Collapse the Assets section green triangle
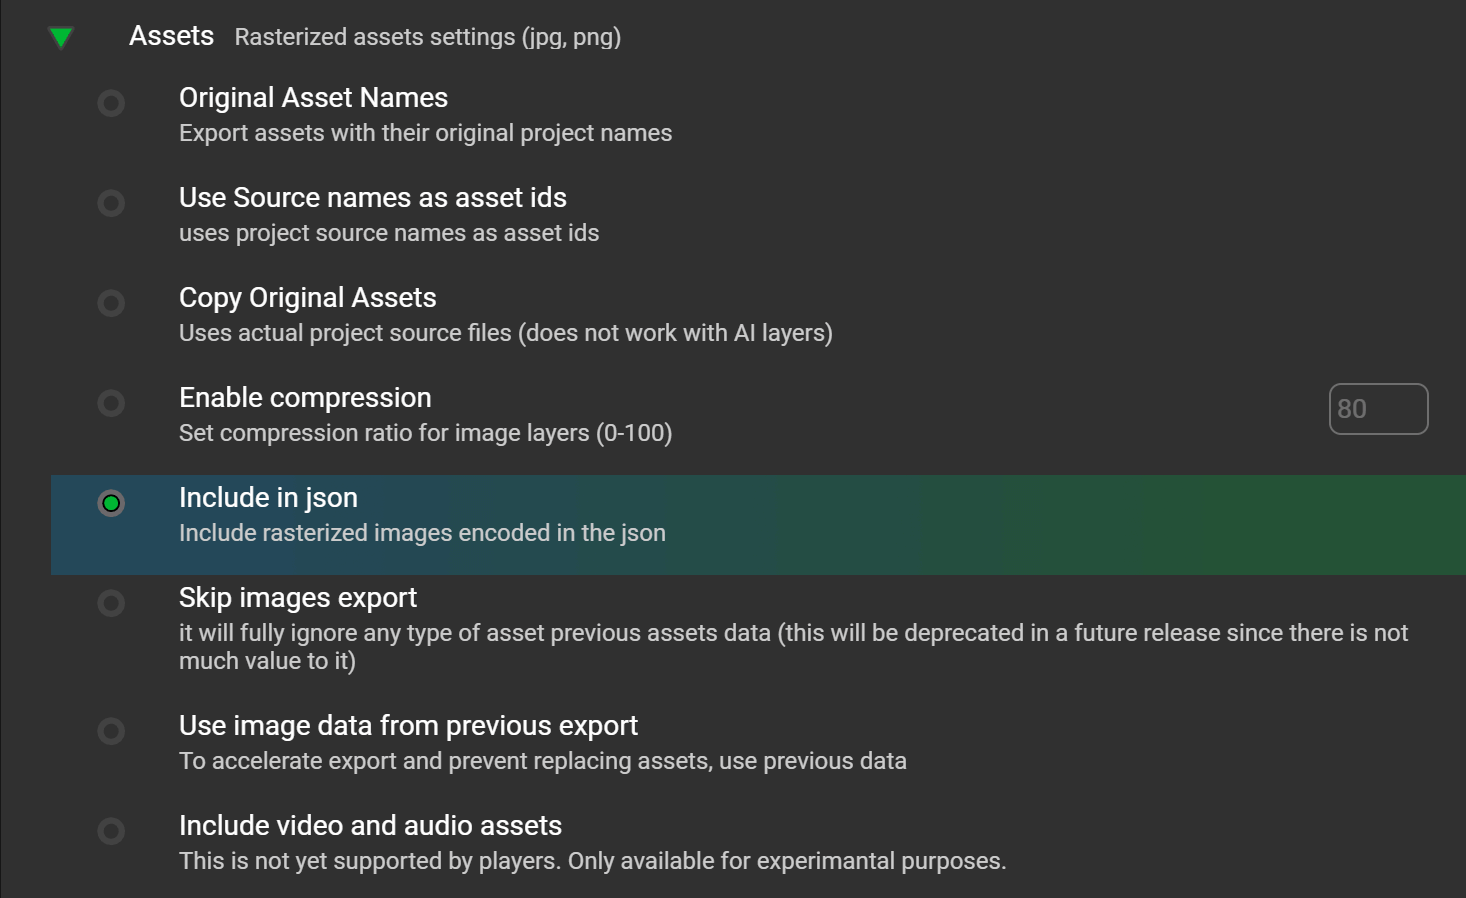This screenshot has height=898, width=1466. pyautogui.click(x=61, y=38)
